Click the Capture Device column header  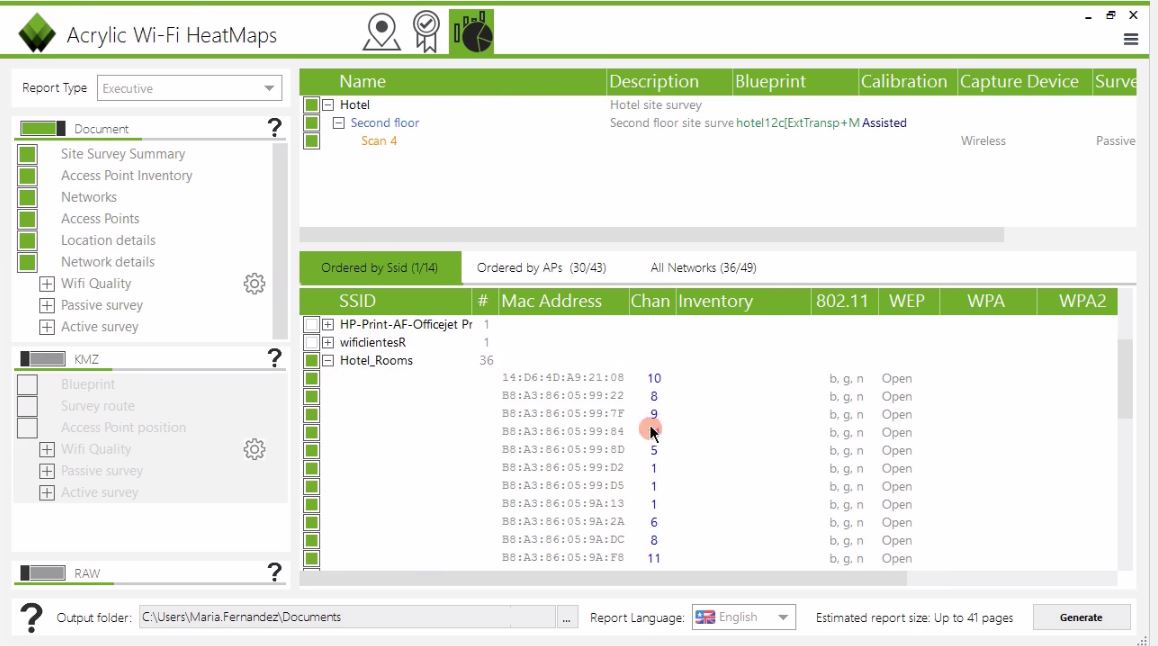coord(1024,81)
